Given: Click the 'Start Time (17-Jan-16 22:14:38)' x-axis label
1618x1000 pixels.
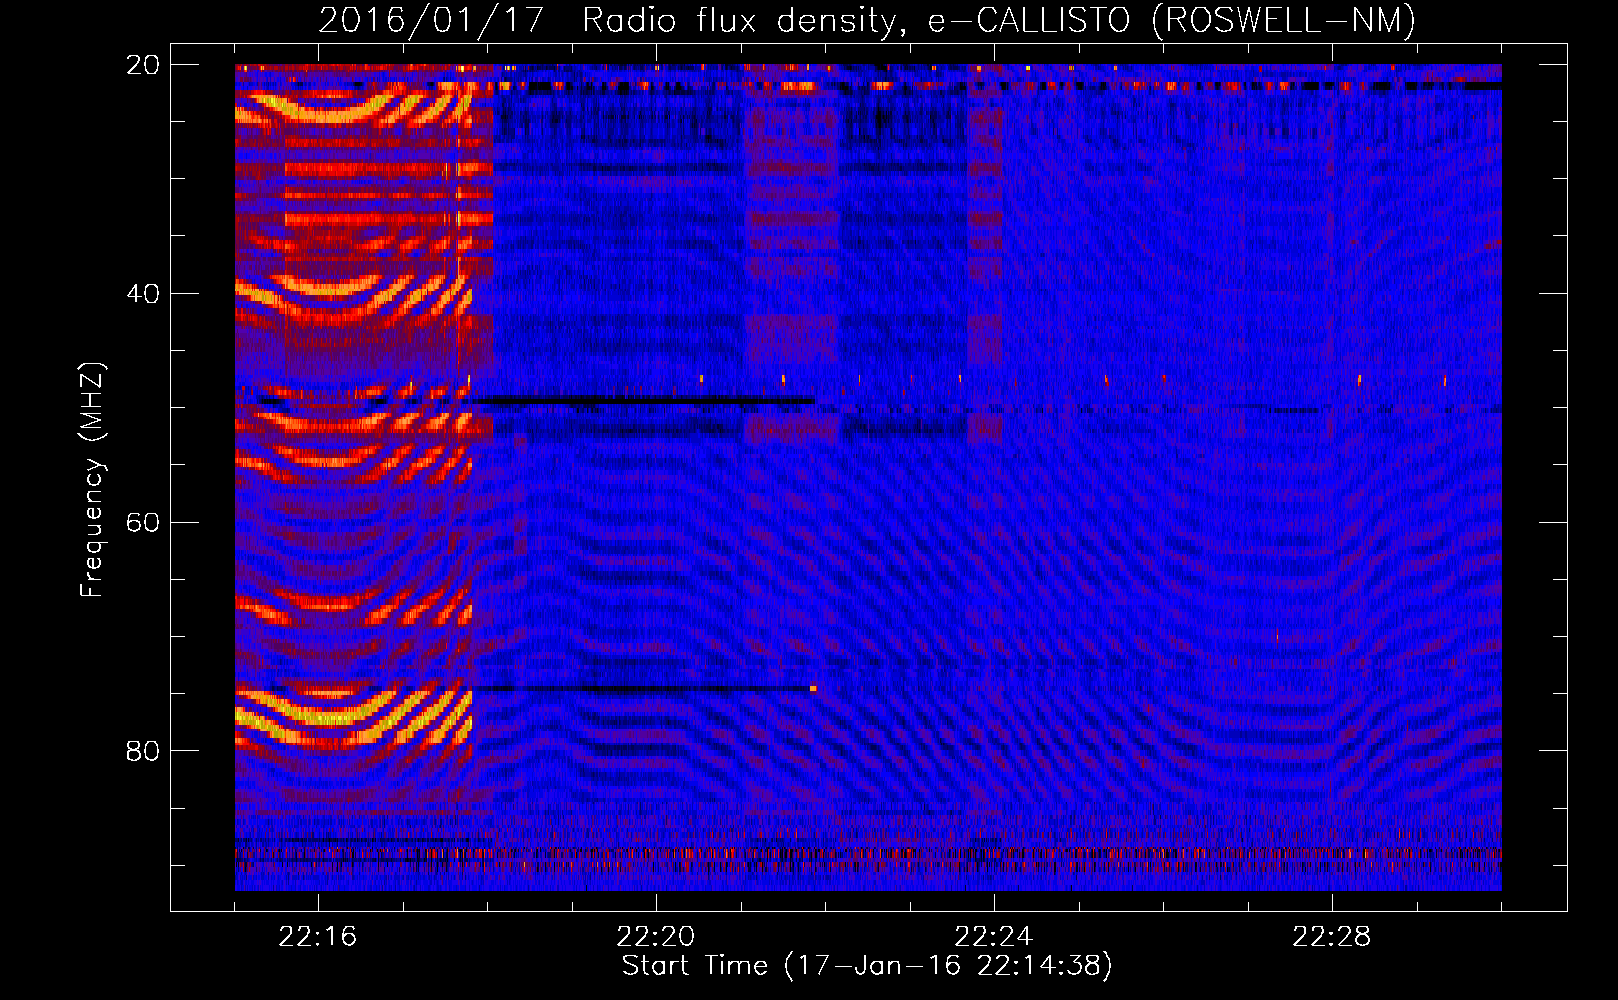Looking at the screenshot, I should (867, 966).
